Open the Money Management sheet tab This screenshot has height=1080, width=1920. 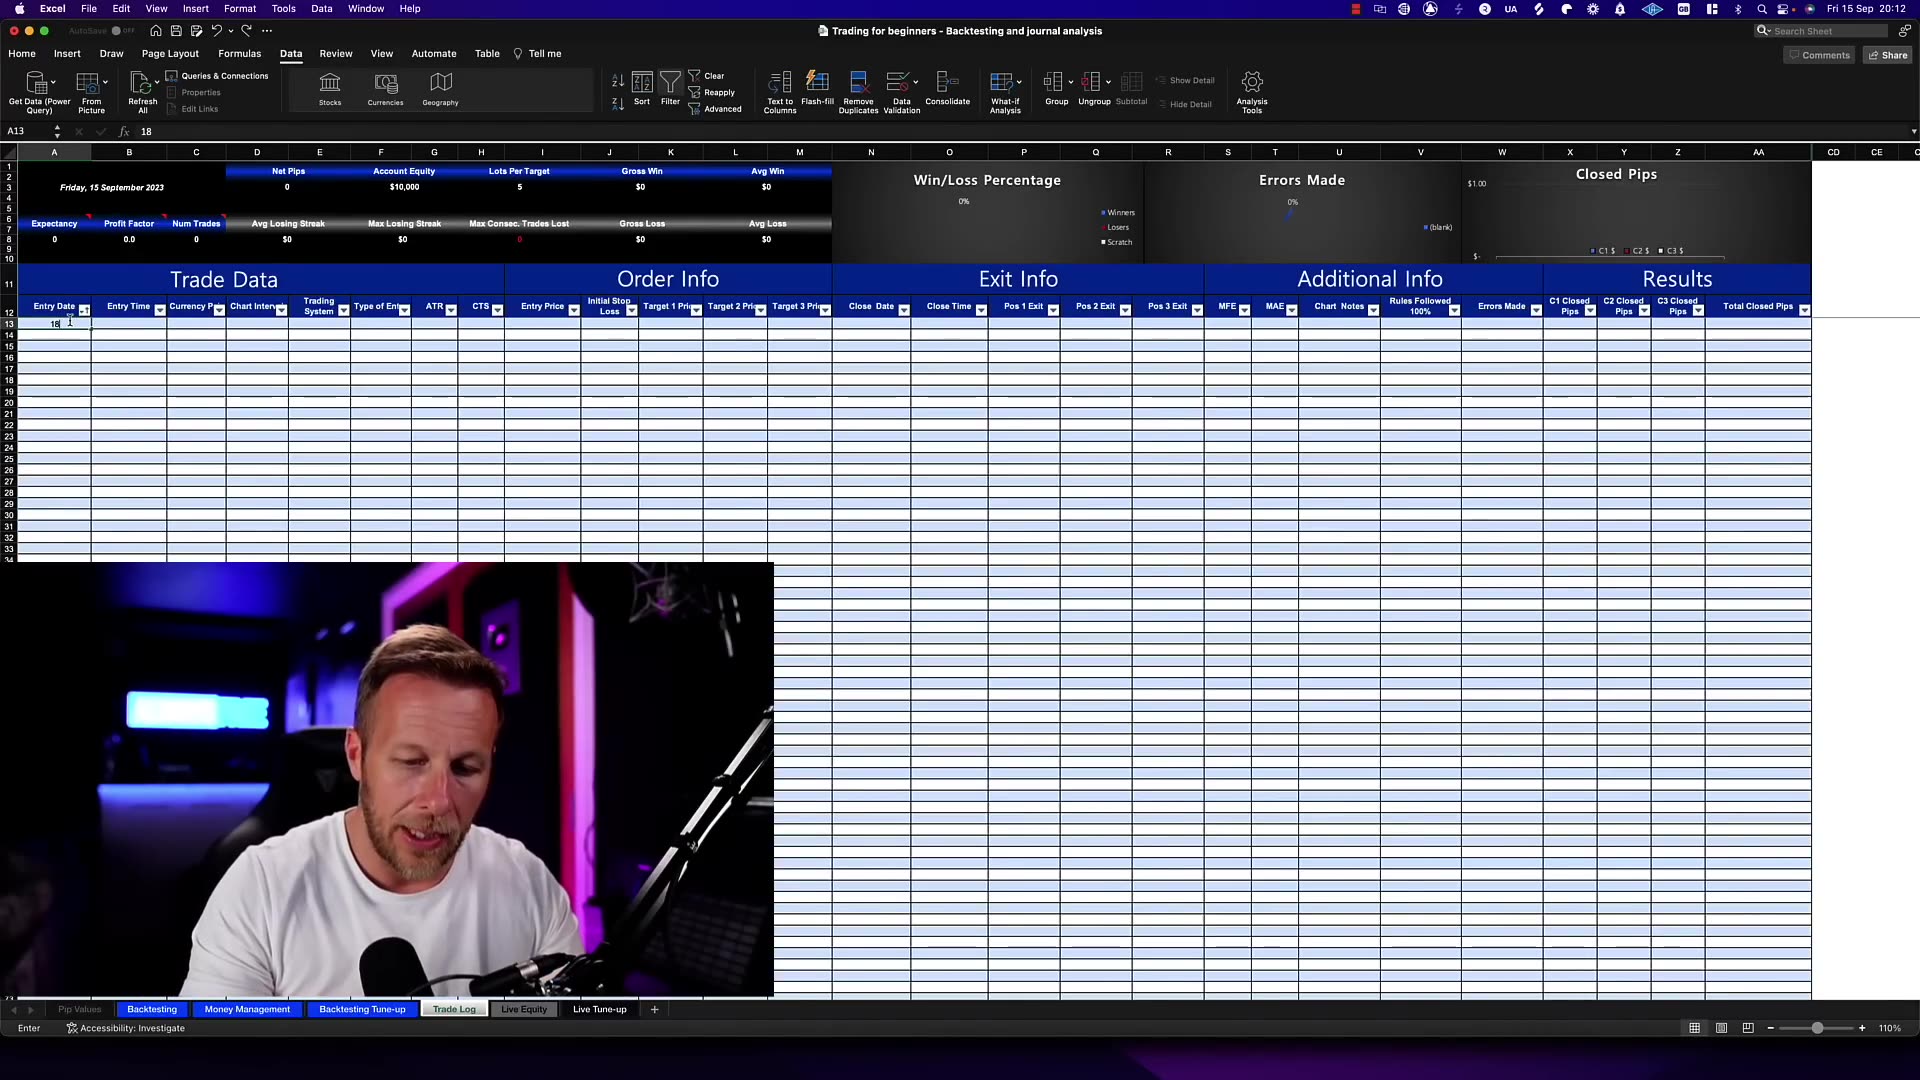pos(247,1009)
